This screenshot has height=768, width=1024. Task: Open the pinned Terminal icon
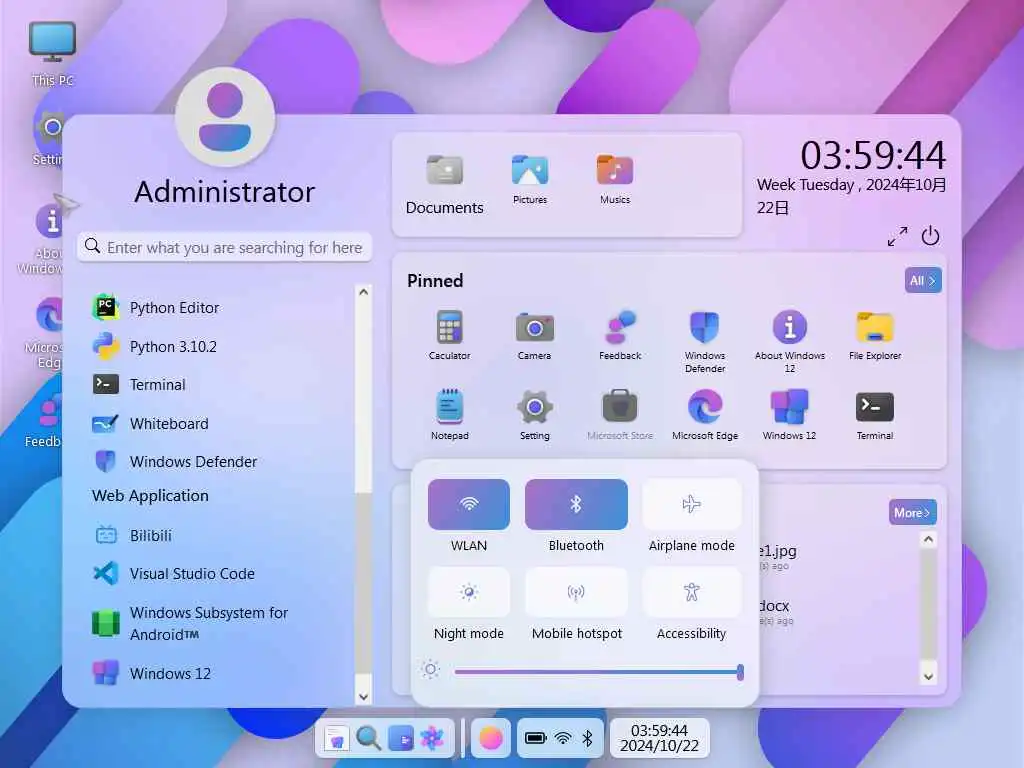point(874,415)
